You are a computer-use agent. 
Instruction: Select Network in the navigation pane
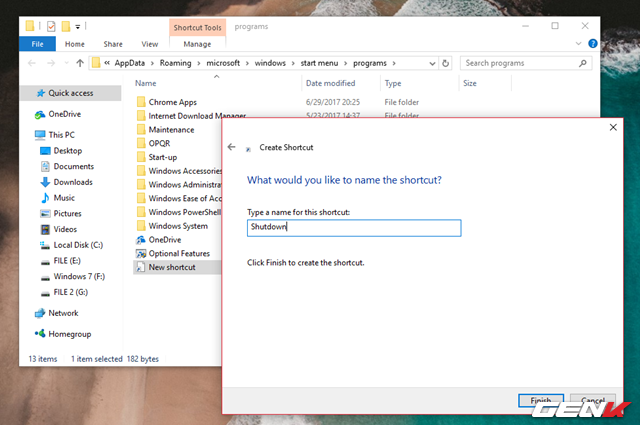point(63,313)
